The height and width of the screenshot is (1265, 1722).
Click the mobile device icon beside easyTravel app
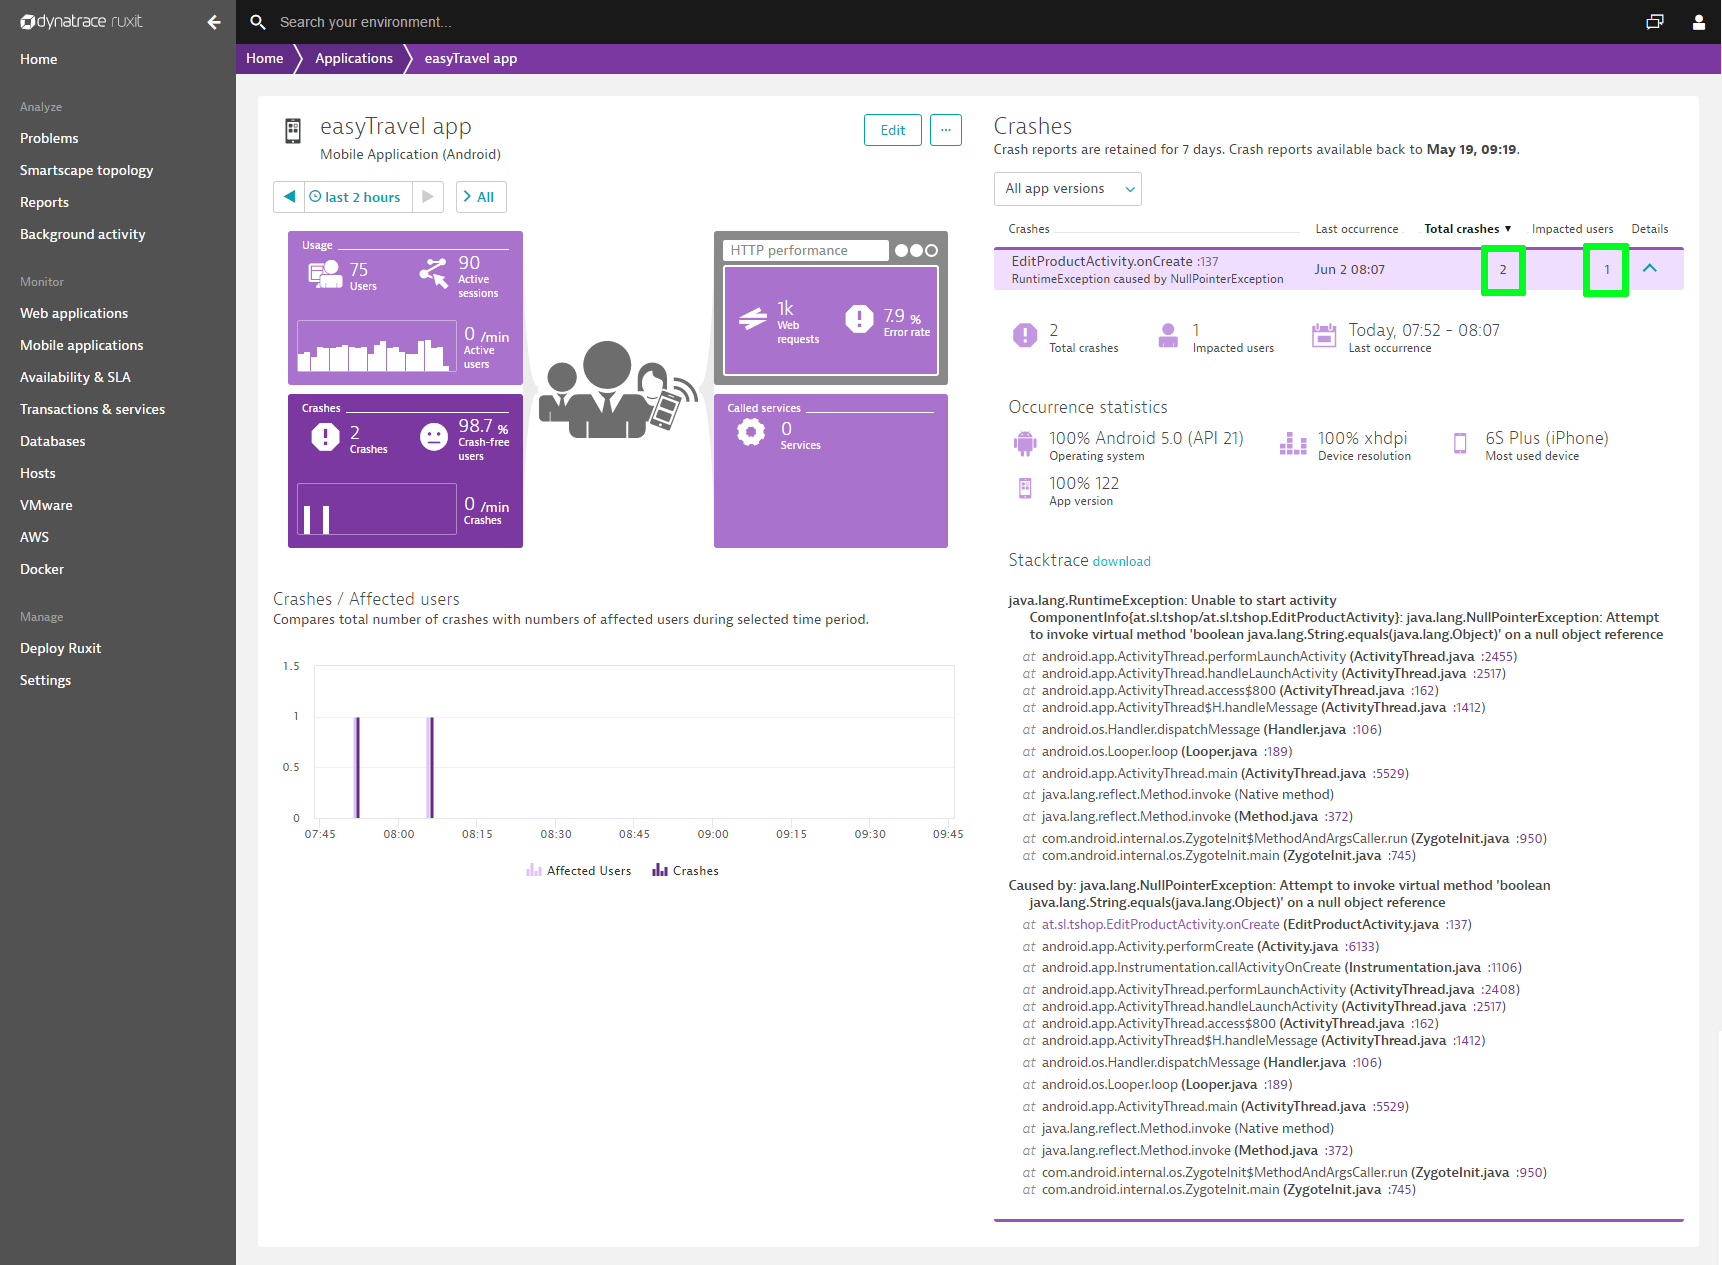tap(293, 131)
